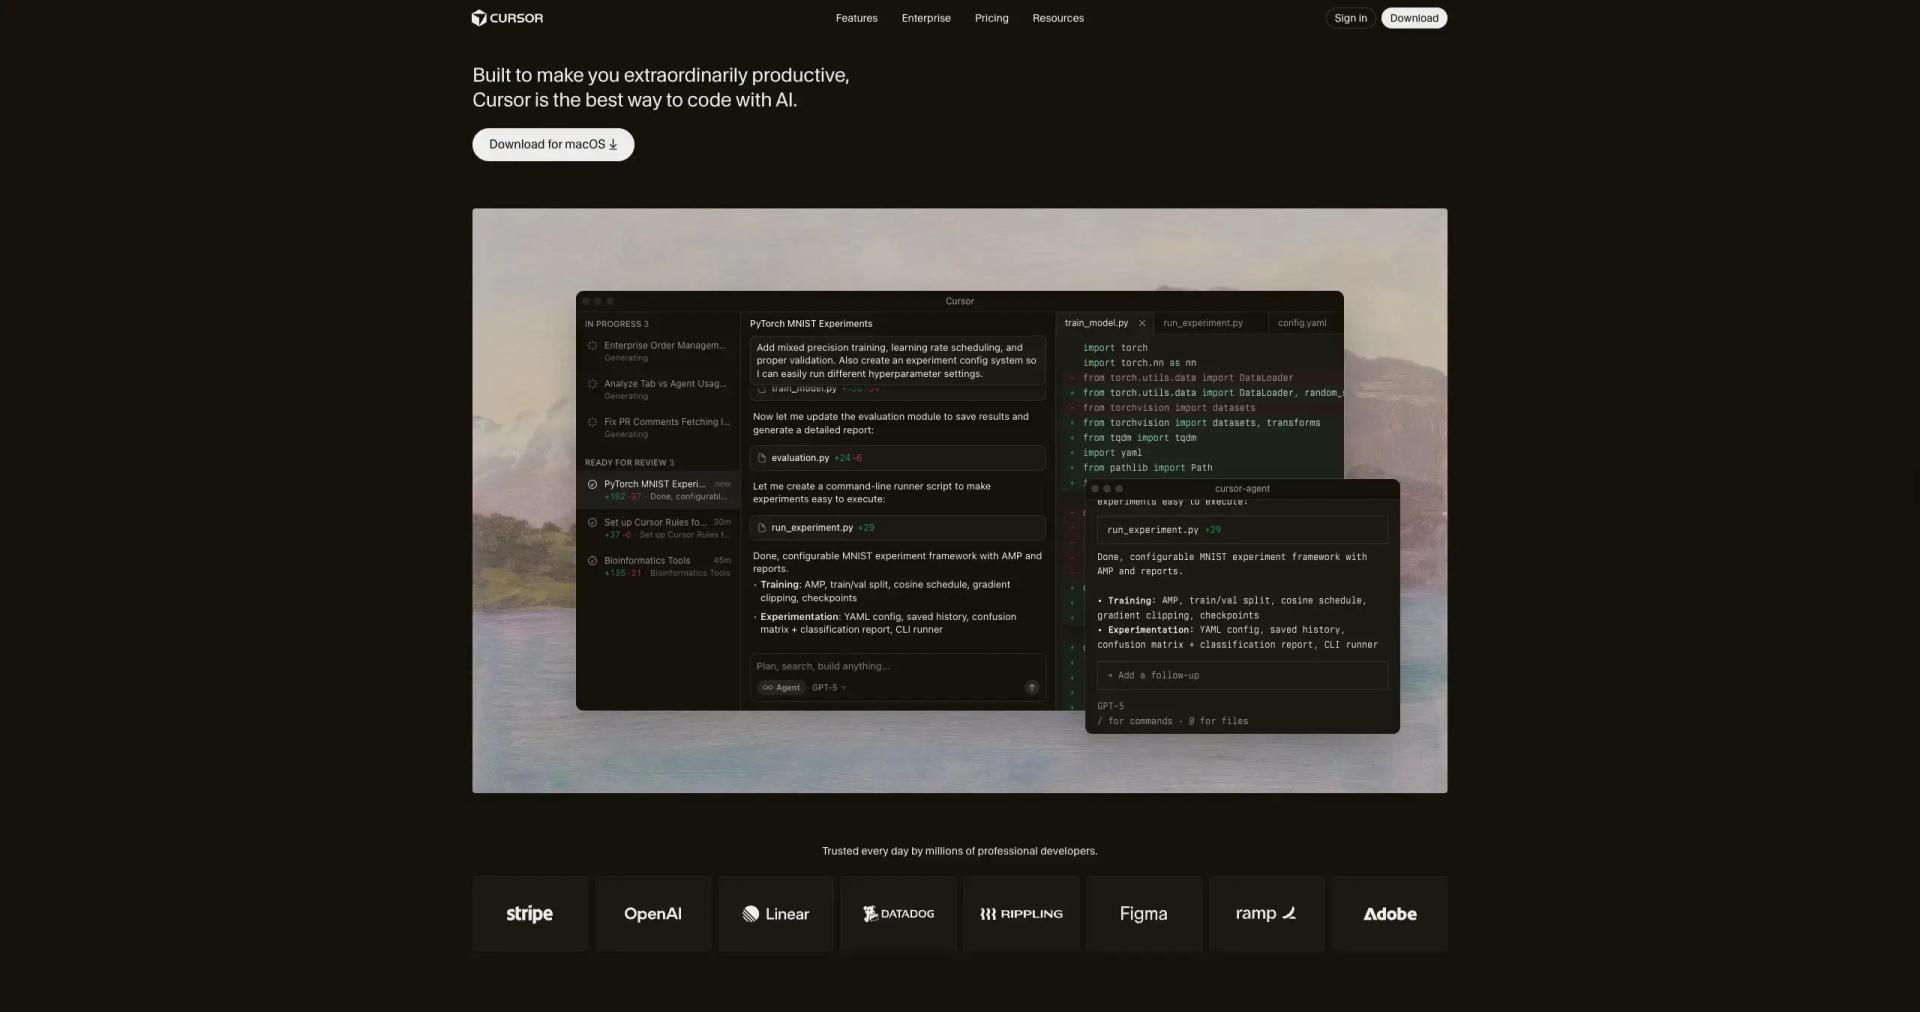
Task: Open Pricing in the navigation bar
Action: [991, 18]
